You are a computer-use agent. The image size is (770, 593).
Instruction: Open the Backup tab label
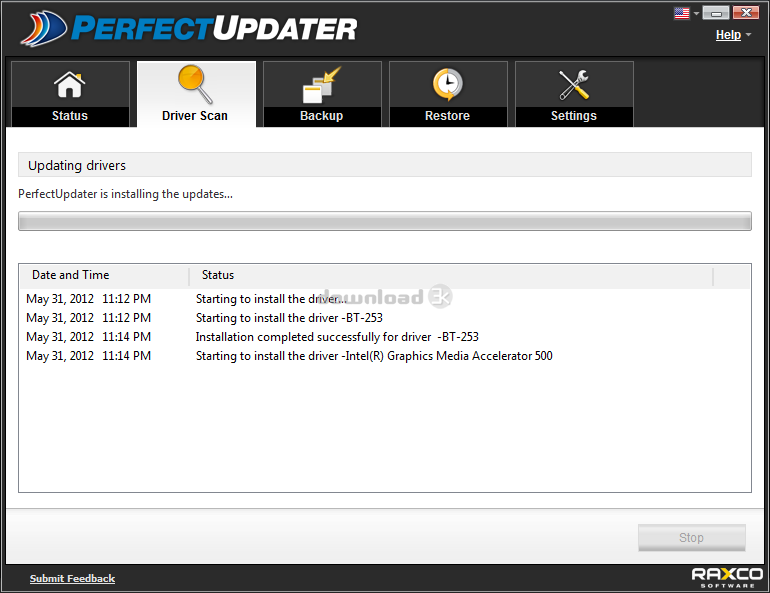pos(322,116)
